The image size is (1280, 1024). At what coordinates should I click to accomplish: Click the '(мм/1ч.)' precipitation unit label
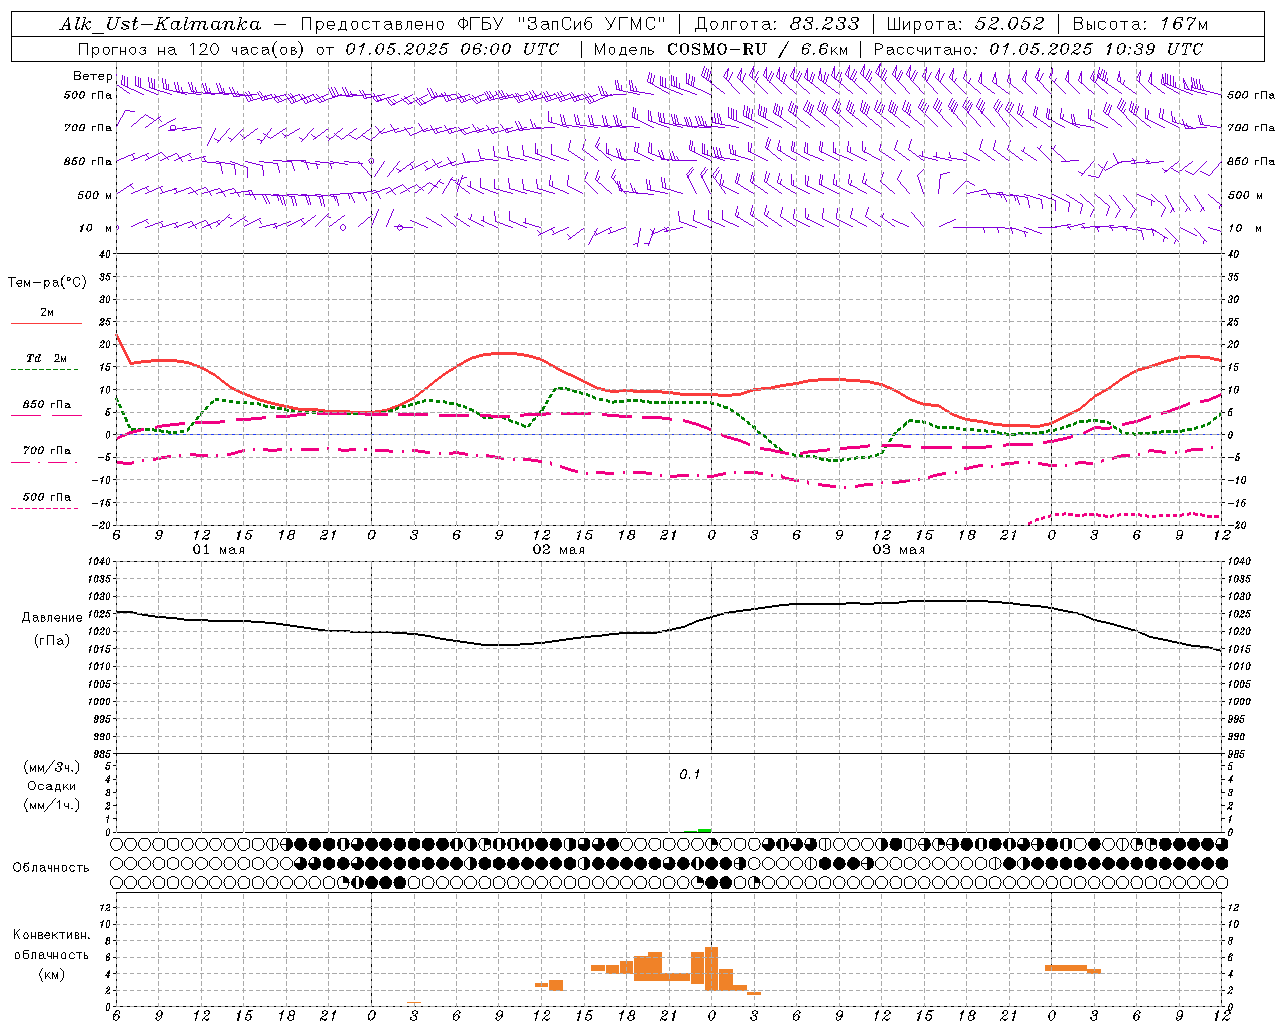[51, 805]
